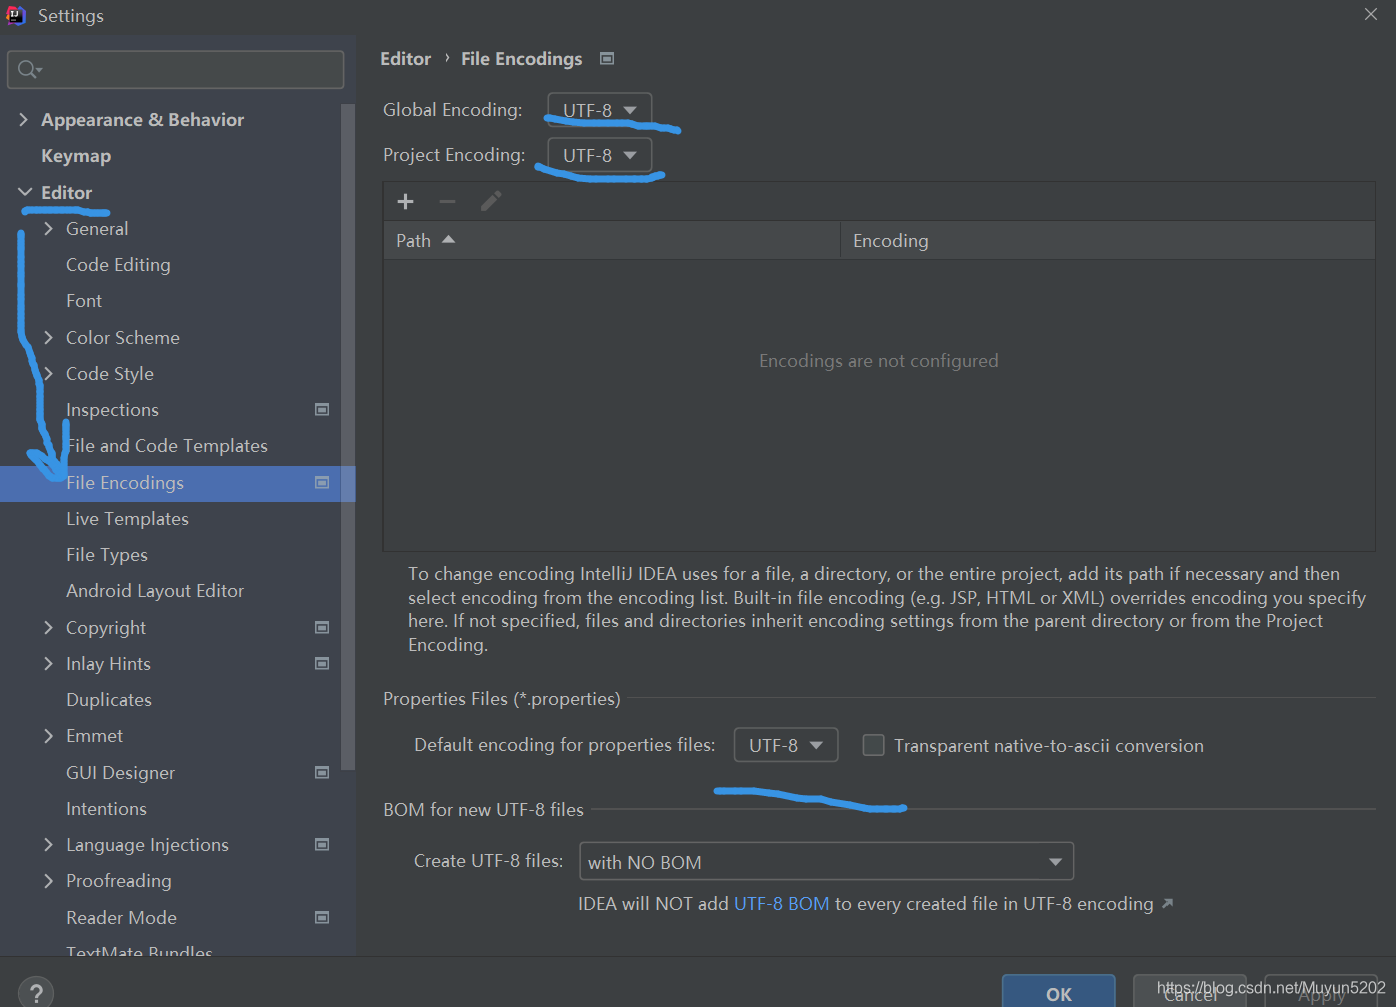The height and width of the screenshot is (1007, 1396).
Task: Expand the Emmet node
Action: pos(48,736)
